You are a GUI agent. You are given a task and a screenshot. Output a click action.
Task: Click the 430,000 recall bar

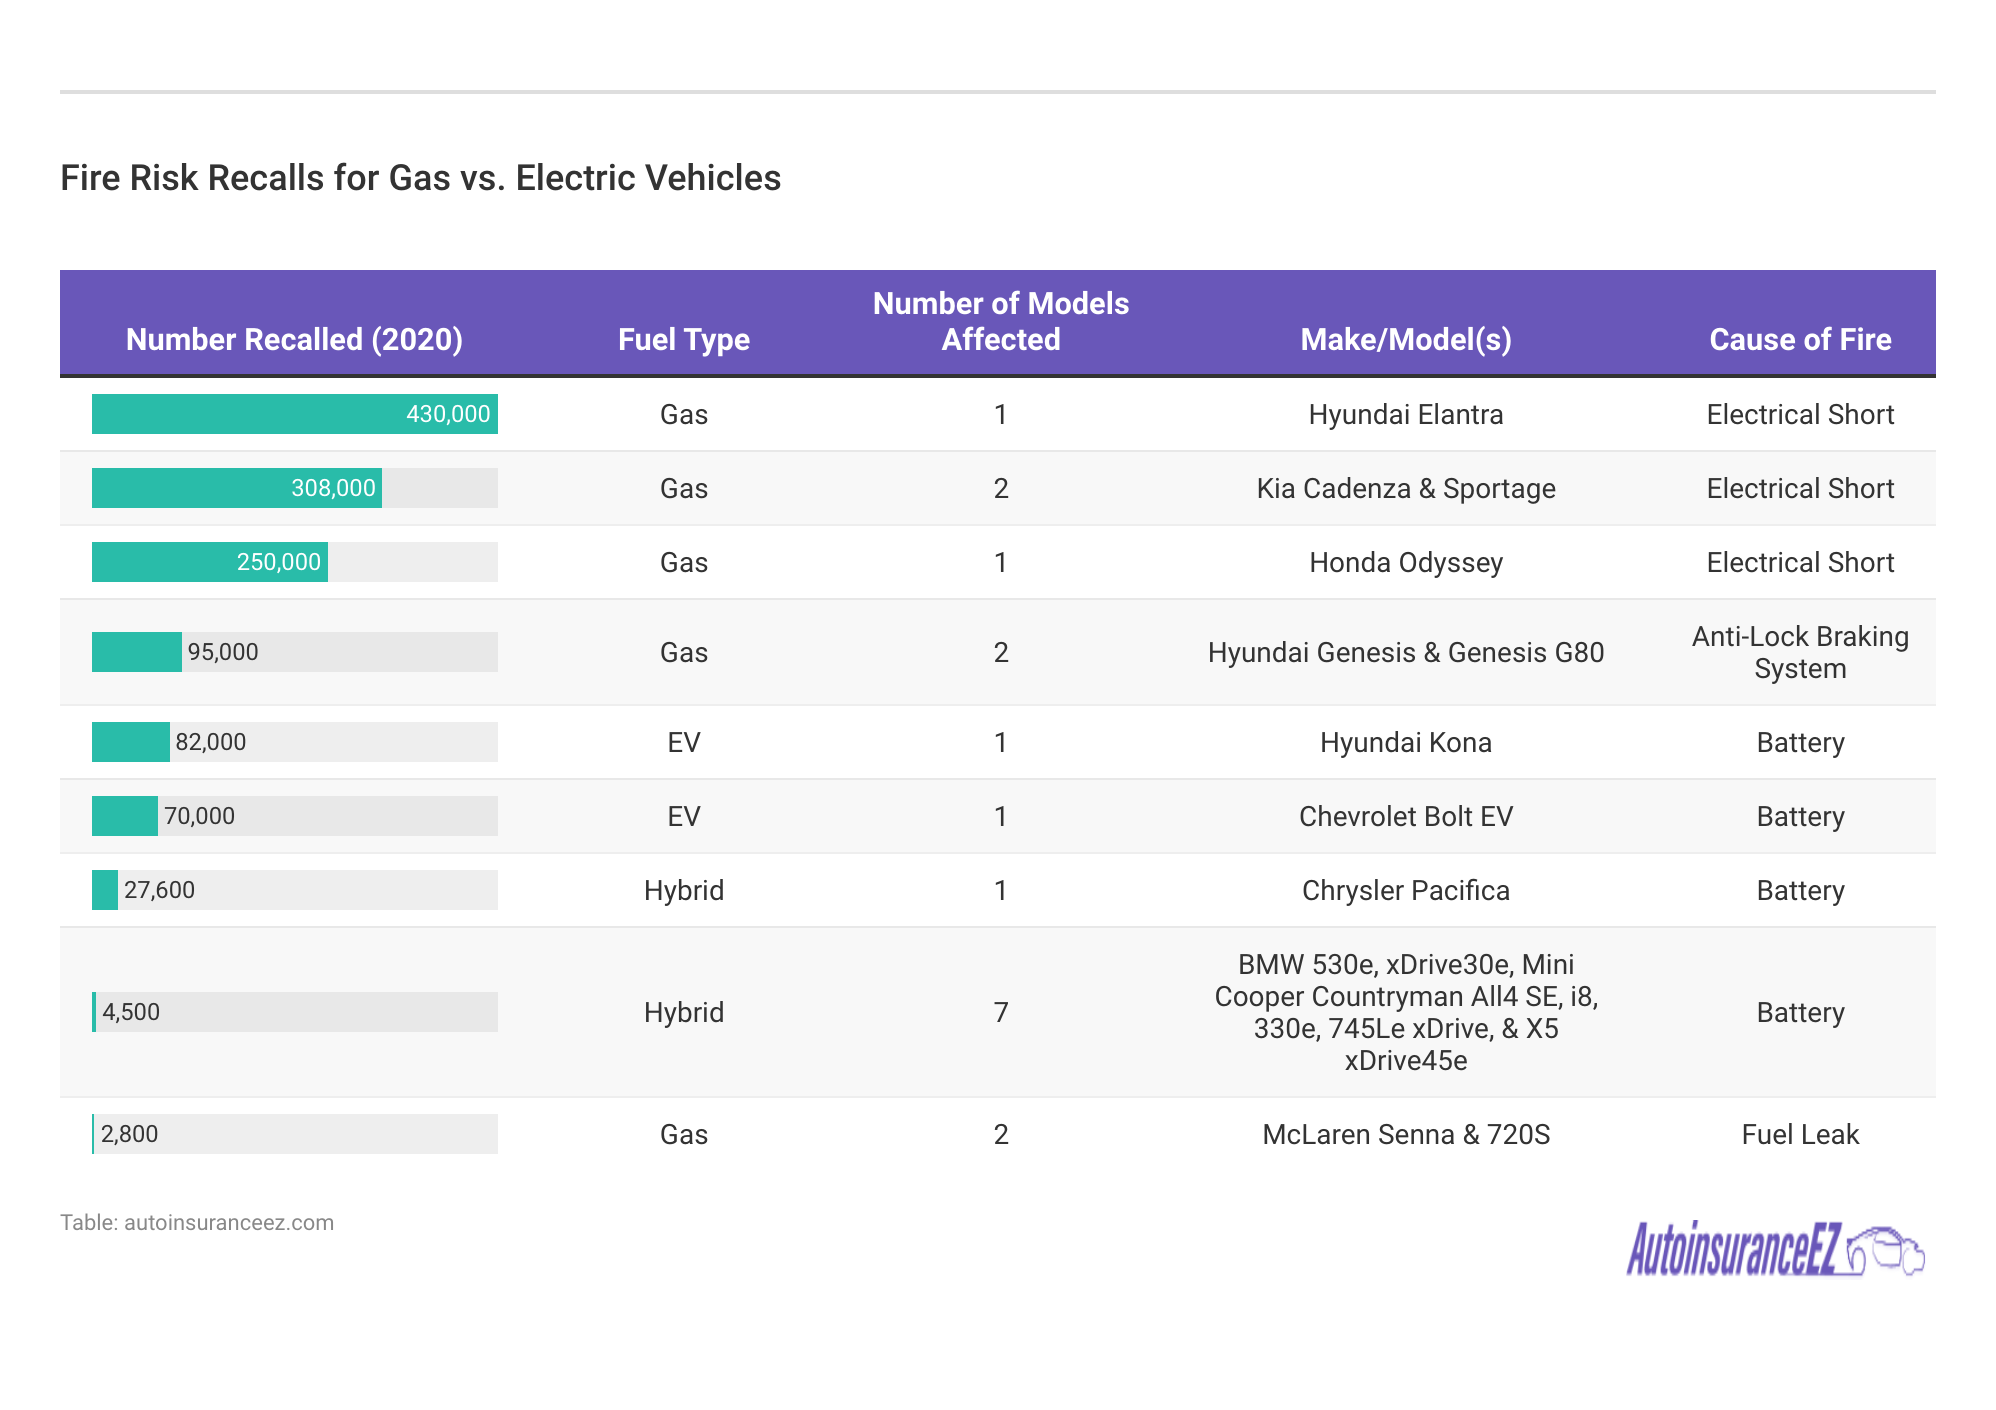coord(294,414)
